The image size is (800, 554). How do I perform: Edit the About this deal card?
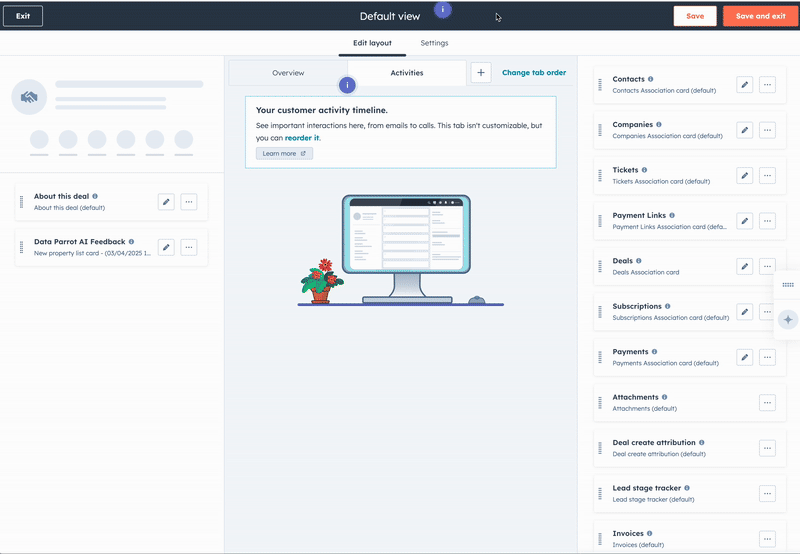166,202
